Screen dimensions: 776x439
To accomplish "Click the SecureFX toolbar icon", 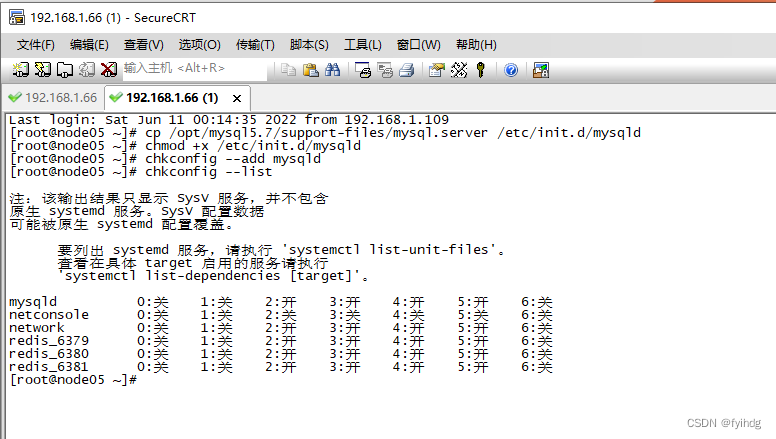I will pyautogui.click(x=540, y=70).
